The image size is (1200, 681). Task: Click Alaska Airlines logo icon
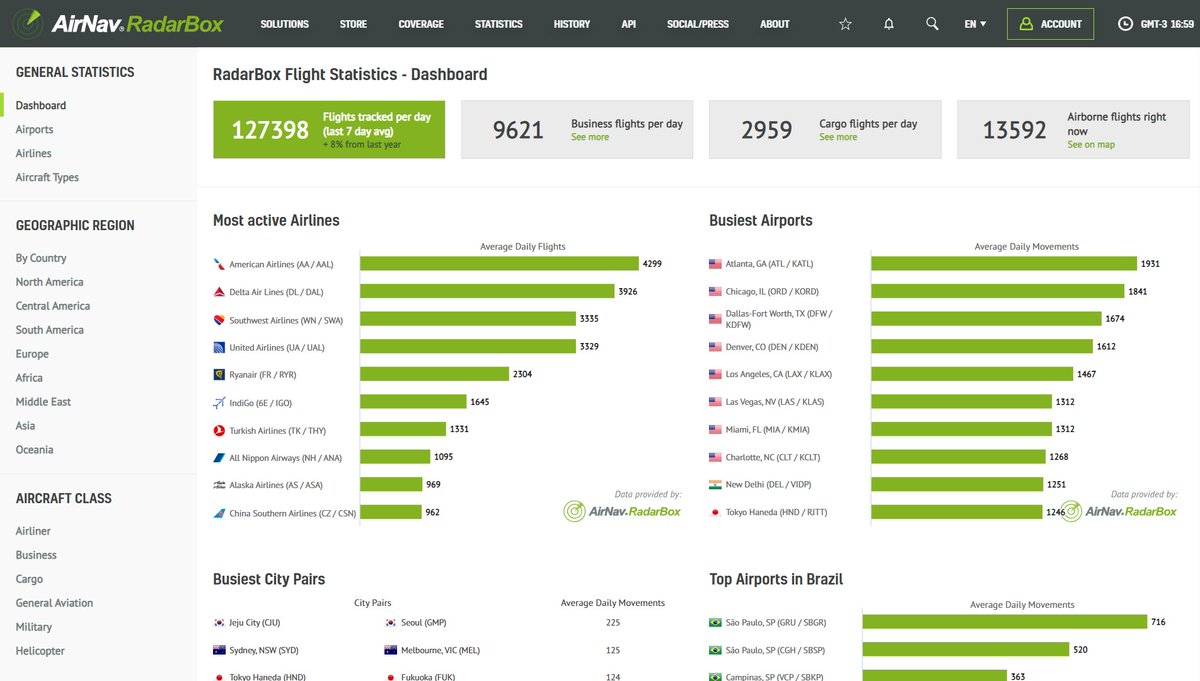point(219,485)
